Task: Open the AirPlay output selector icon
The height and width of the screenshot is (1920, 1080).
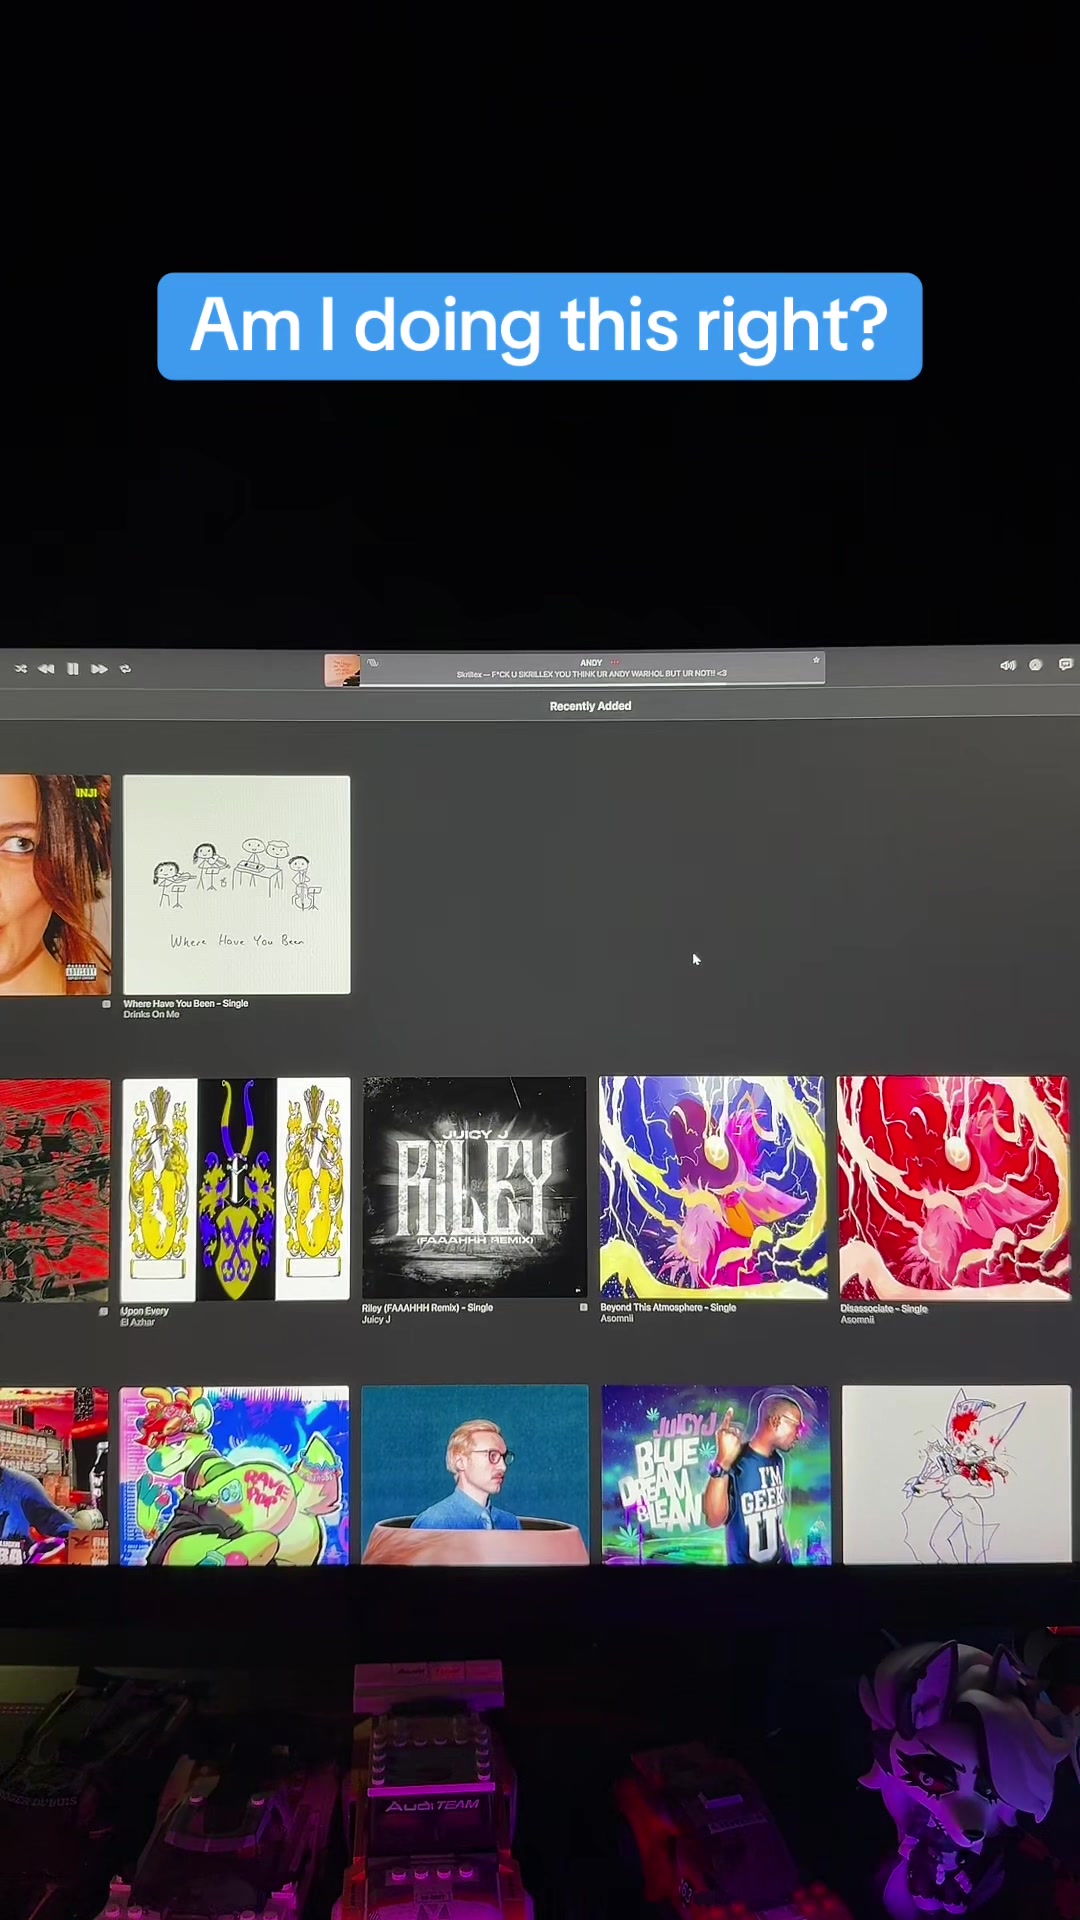Action: [x=1036, y=665]
